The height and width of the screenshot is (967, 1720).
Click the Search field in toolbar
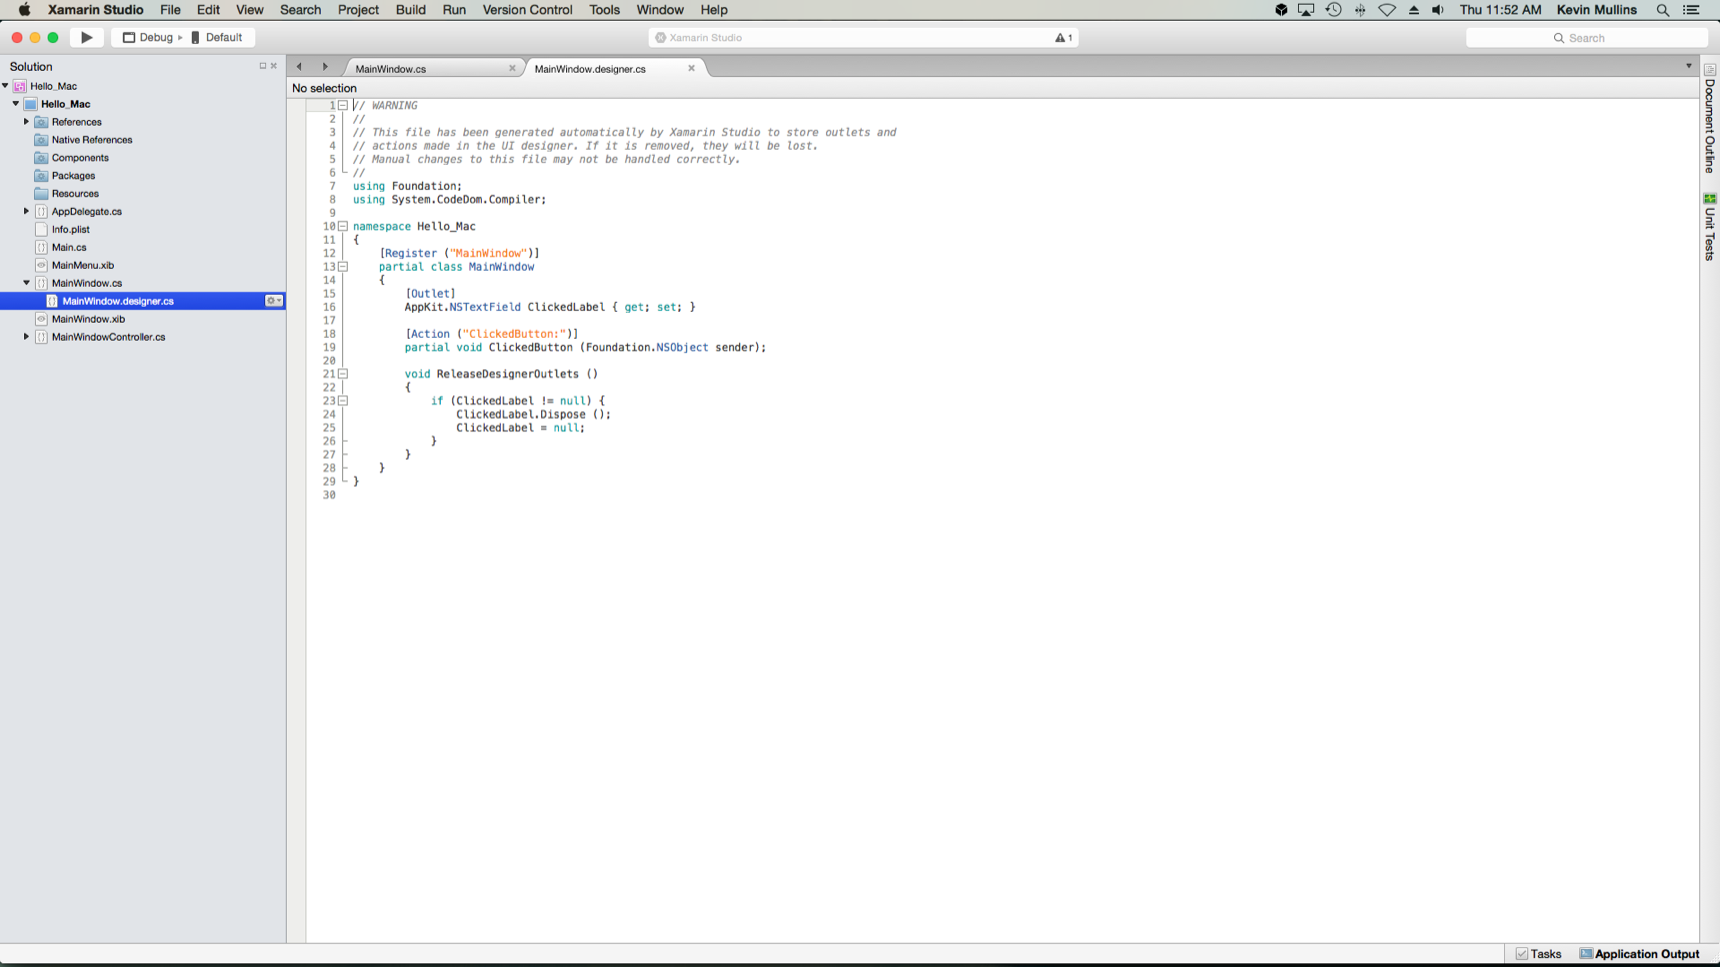tap(1586, 38)
